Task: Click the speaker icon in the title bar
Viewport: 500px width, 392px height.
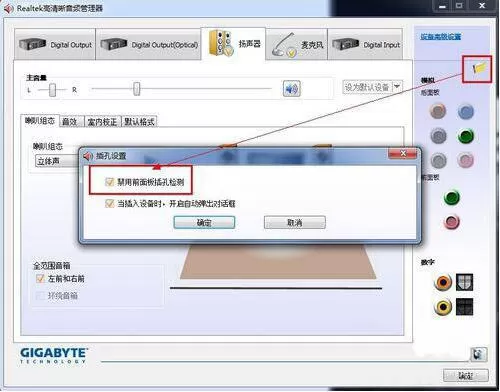Action: [x=9, y=8]
